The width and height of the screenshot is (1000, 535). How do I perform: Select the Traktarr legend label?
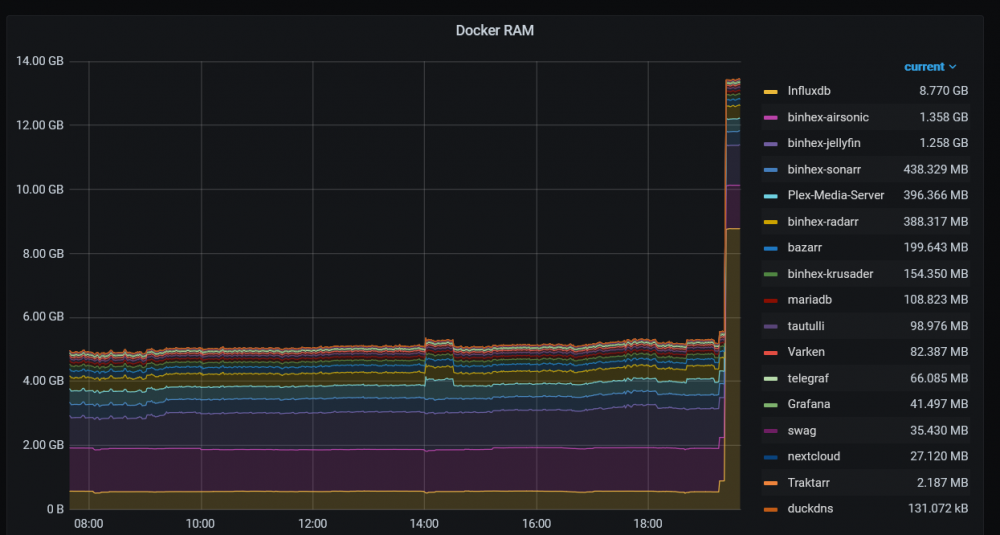(x=809, y=483)
